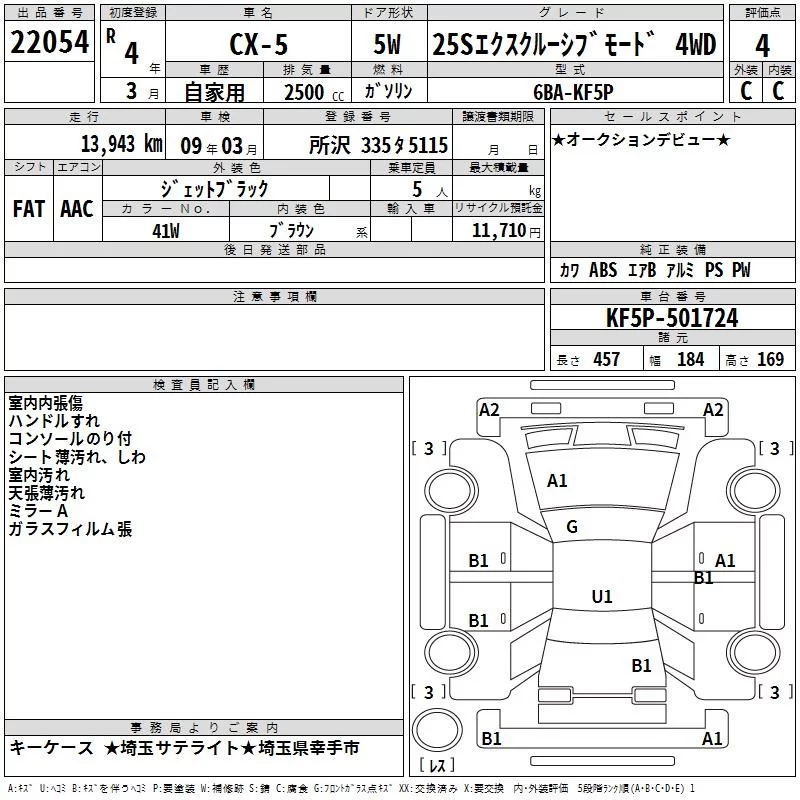This screenshot has height=800, width=800.
Task: Click door type value 5W
Action: click(x=388, y=44)
